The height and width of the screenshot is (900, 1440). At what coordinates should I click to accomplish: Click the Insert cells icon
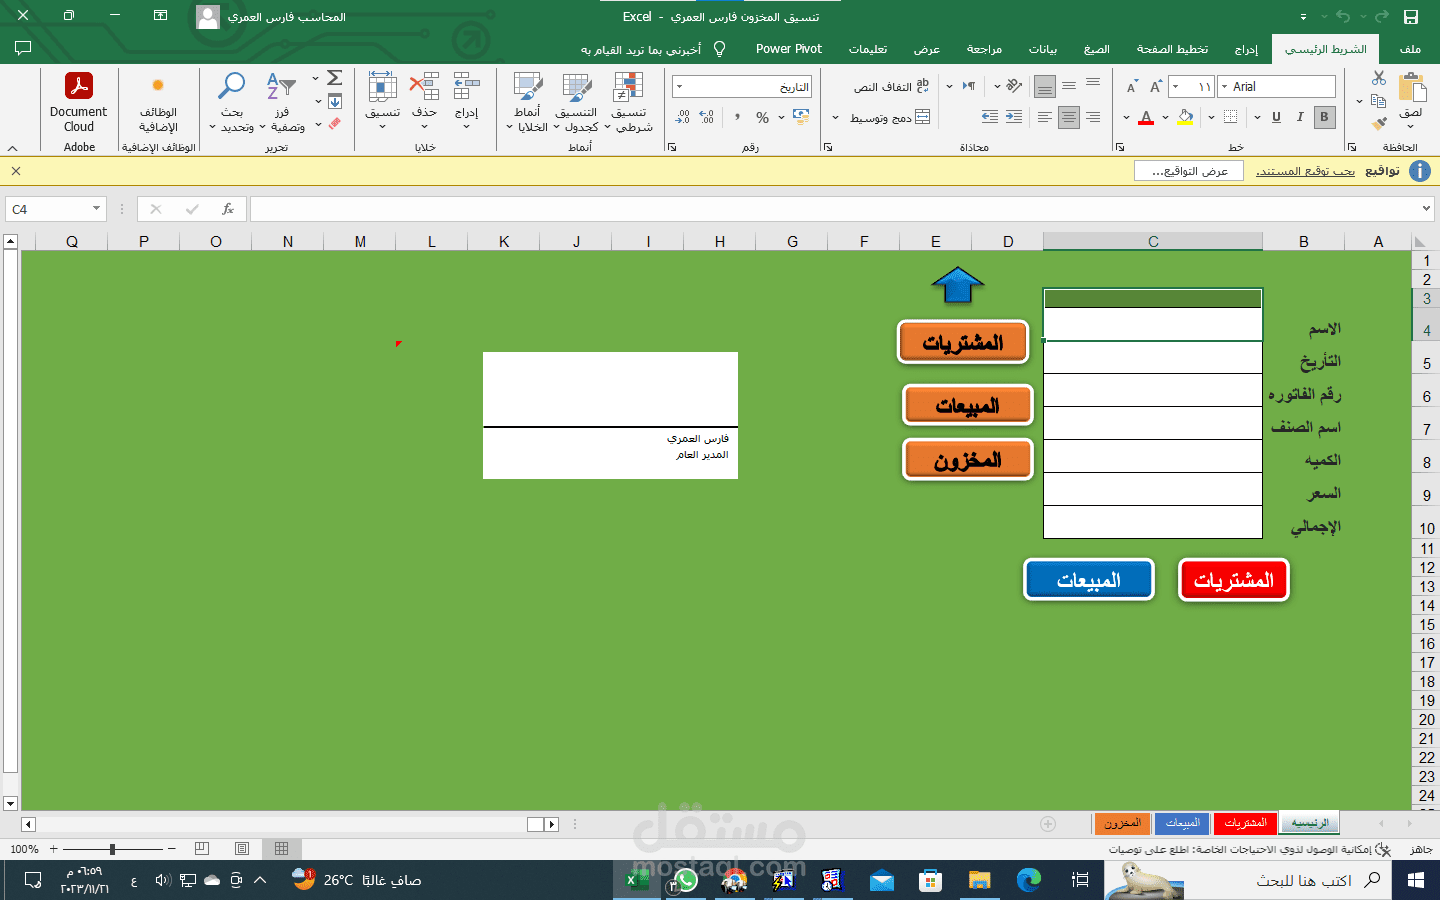tap(466, 86)
